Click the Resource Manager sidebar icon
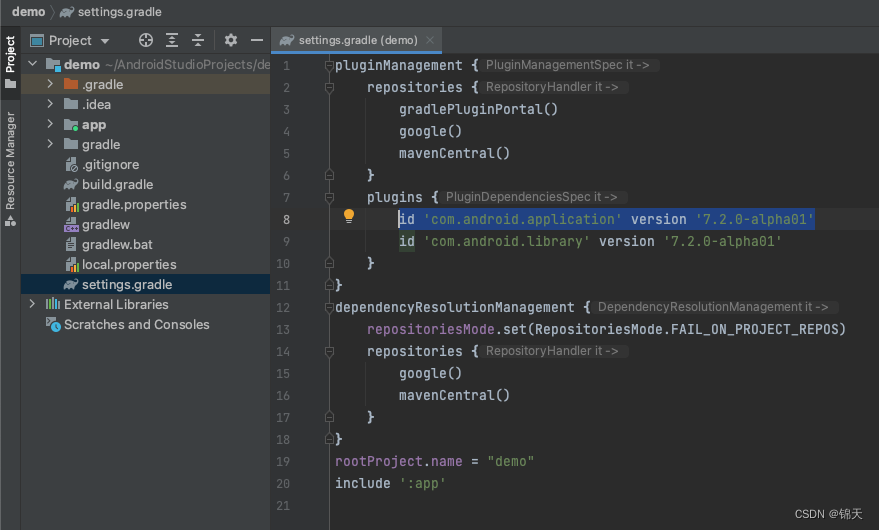The width and height of the screenshot is (879, 530). (x=11, y=222)
